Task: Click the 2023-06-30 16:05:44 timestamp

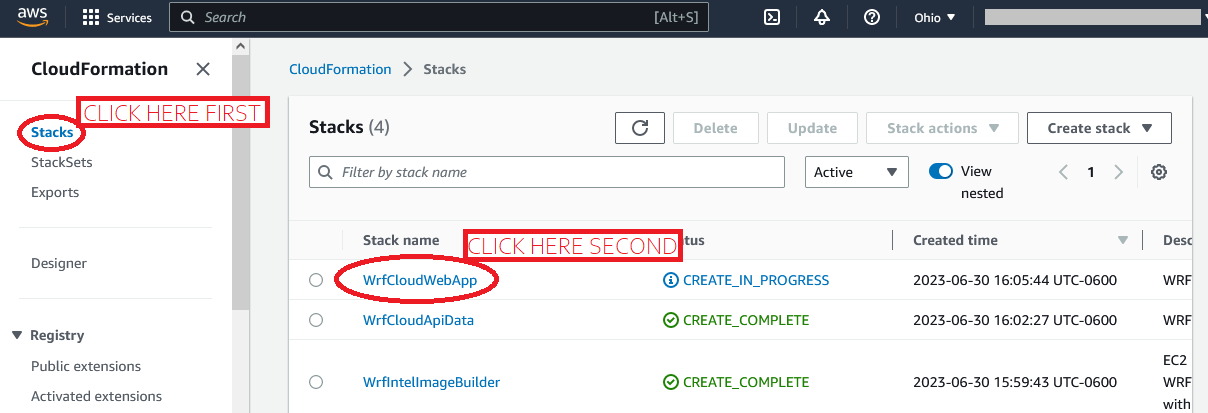Action: point(1015,280)
